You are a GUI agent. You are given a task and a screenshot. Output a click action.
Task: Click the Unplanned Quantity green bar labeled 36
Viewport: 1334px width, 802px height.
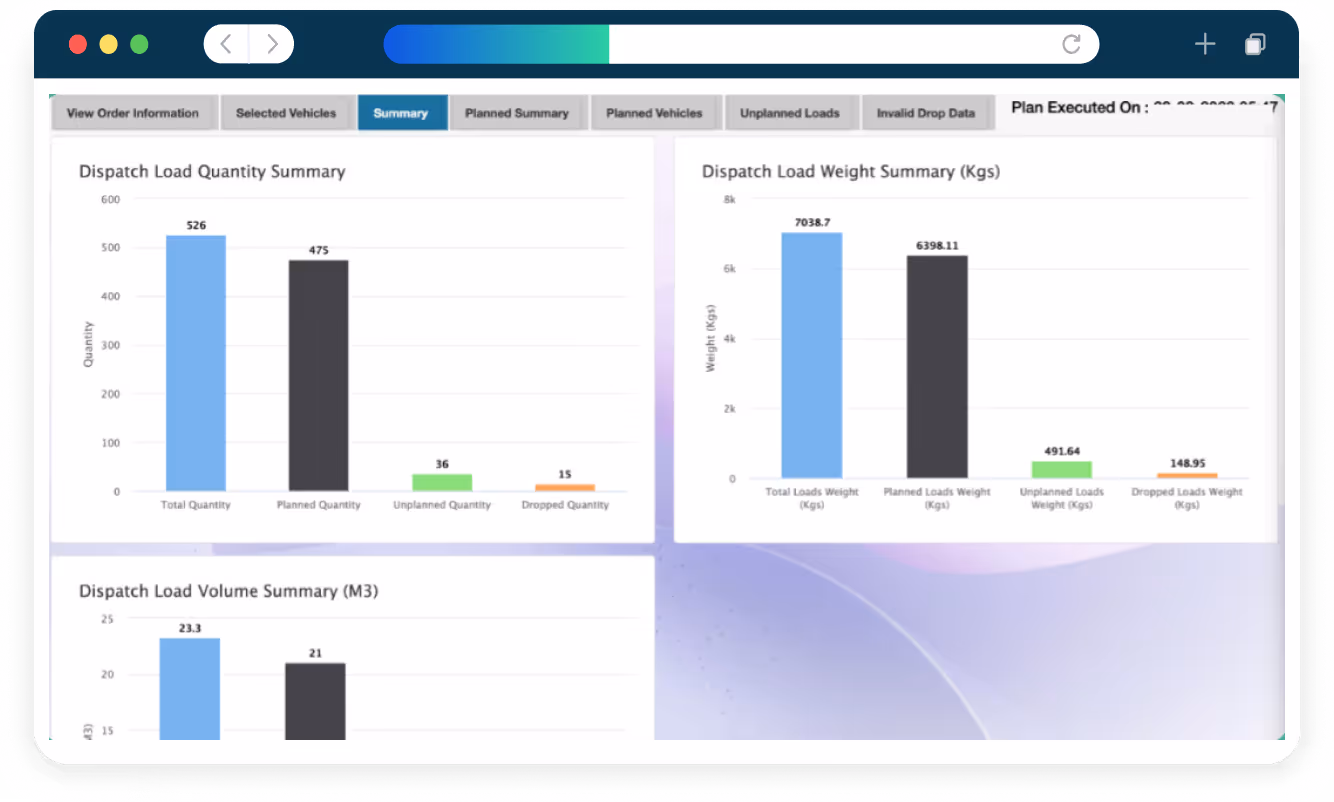[x=442, y=482]
